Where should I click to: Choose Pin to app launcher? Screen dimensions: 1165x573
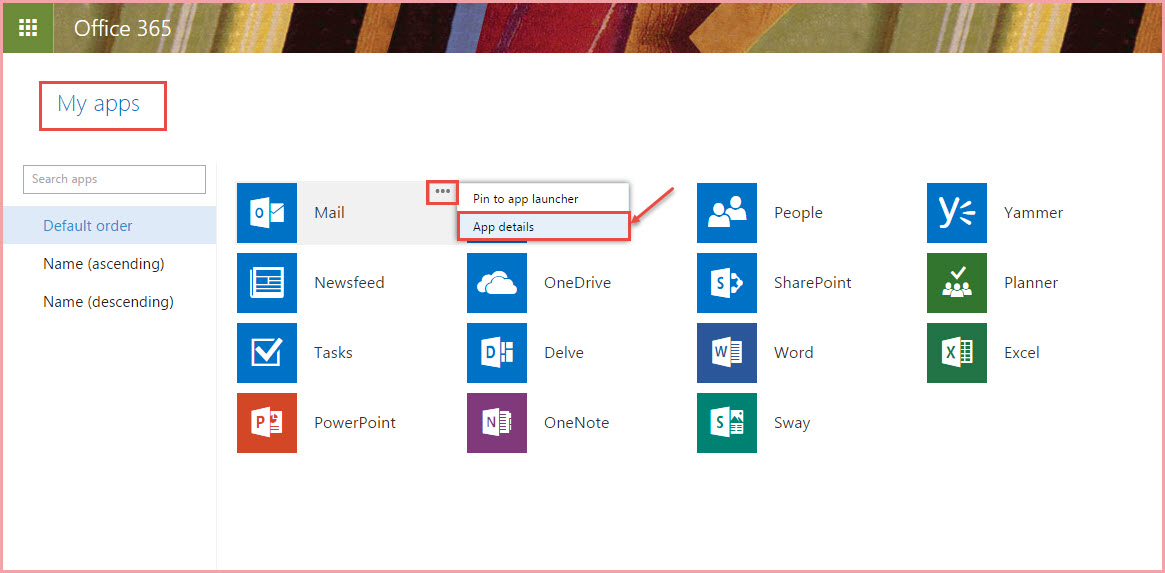click(543, 199)
